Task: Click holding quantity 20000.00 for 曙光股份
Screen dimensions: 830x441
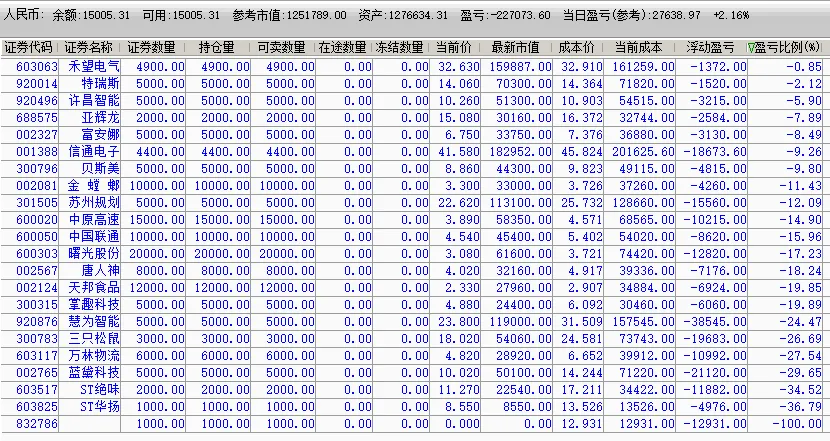Action: tap(222, 254)
